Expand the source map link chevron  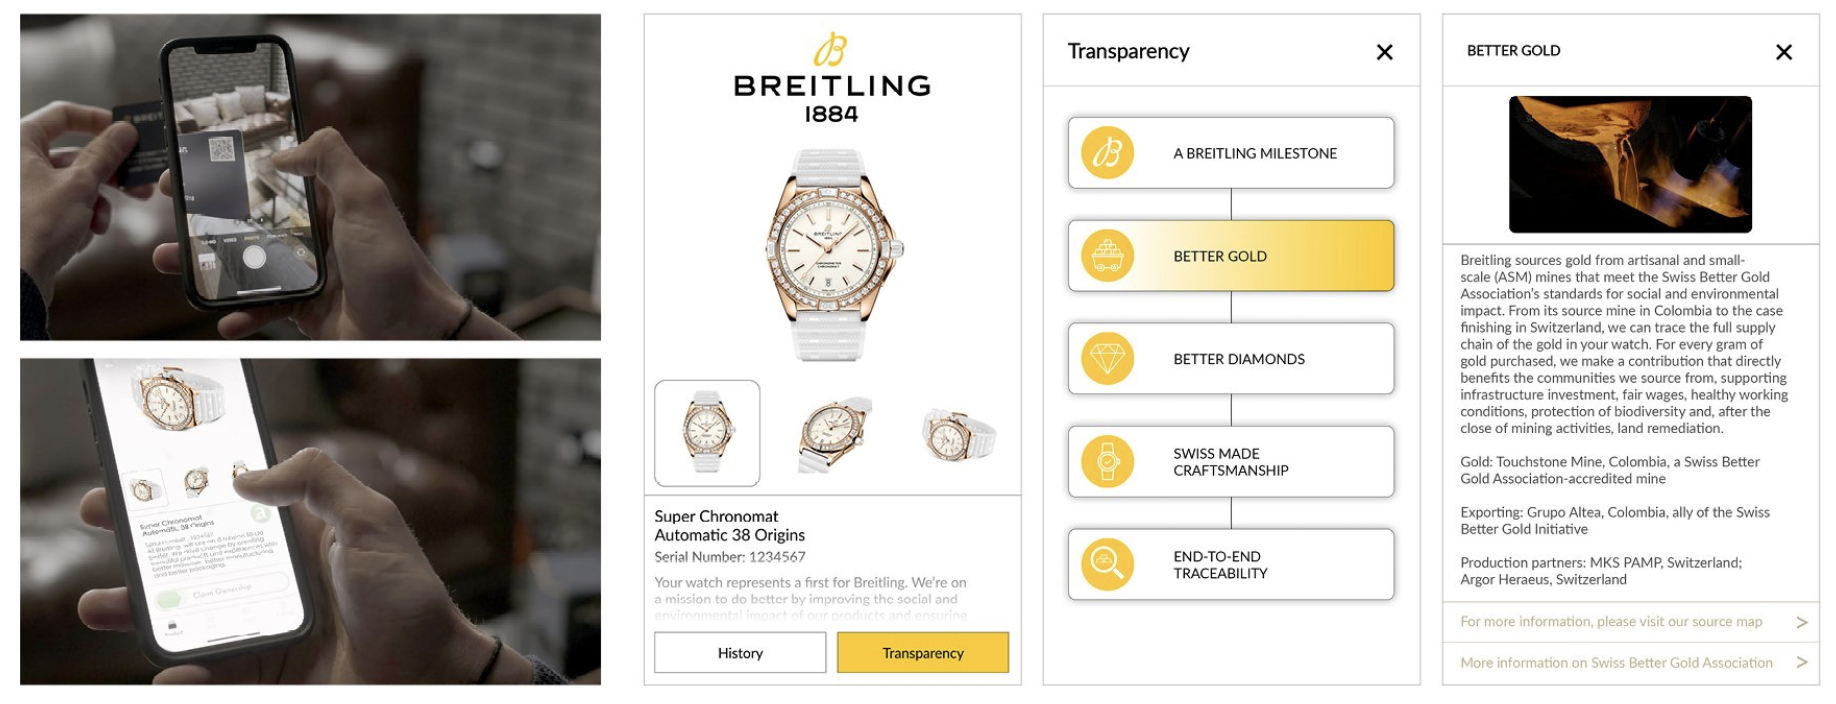click(x=1802, y=622)
